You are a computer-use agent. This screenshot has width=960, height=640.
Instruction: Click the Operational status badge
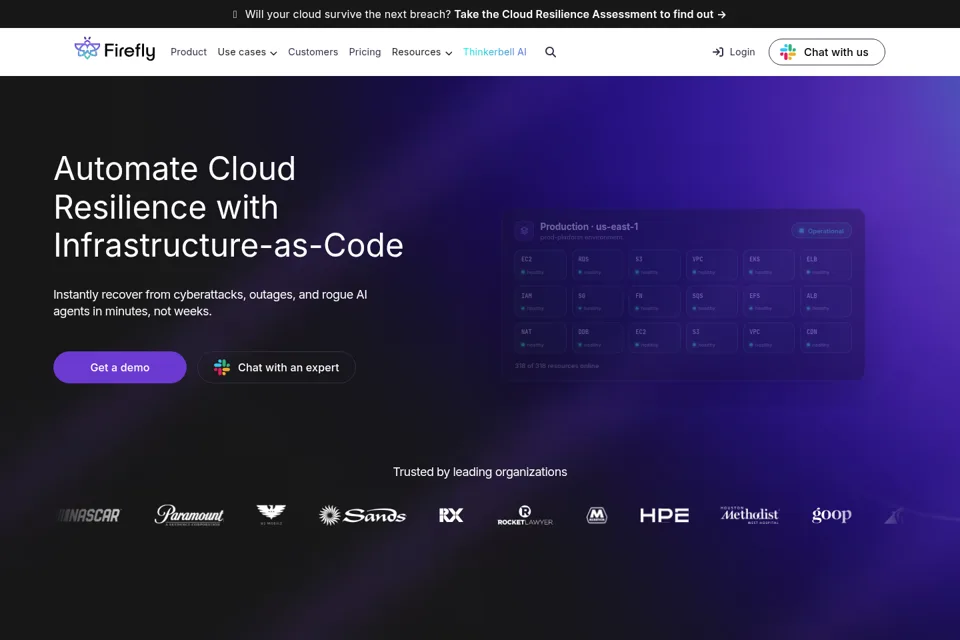coord(822,231)
